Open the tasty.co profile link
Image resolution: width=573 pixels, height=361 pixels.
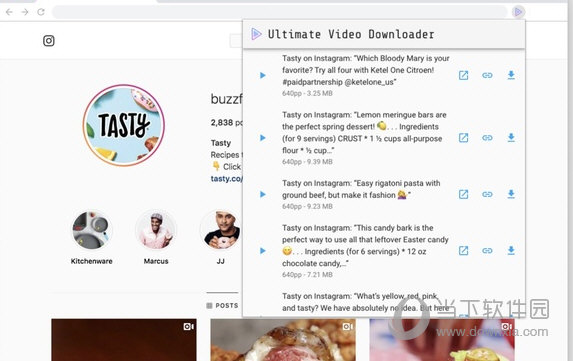coord(227,179)
